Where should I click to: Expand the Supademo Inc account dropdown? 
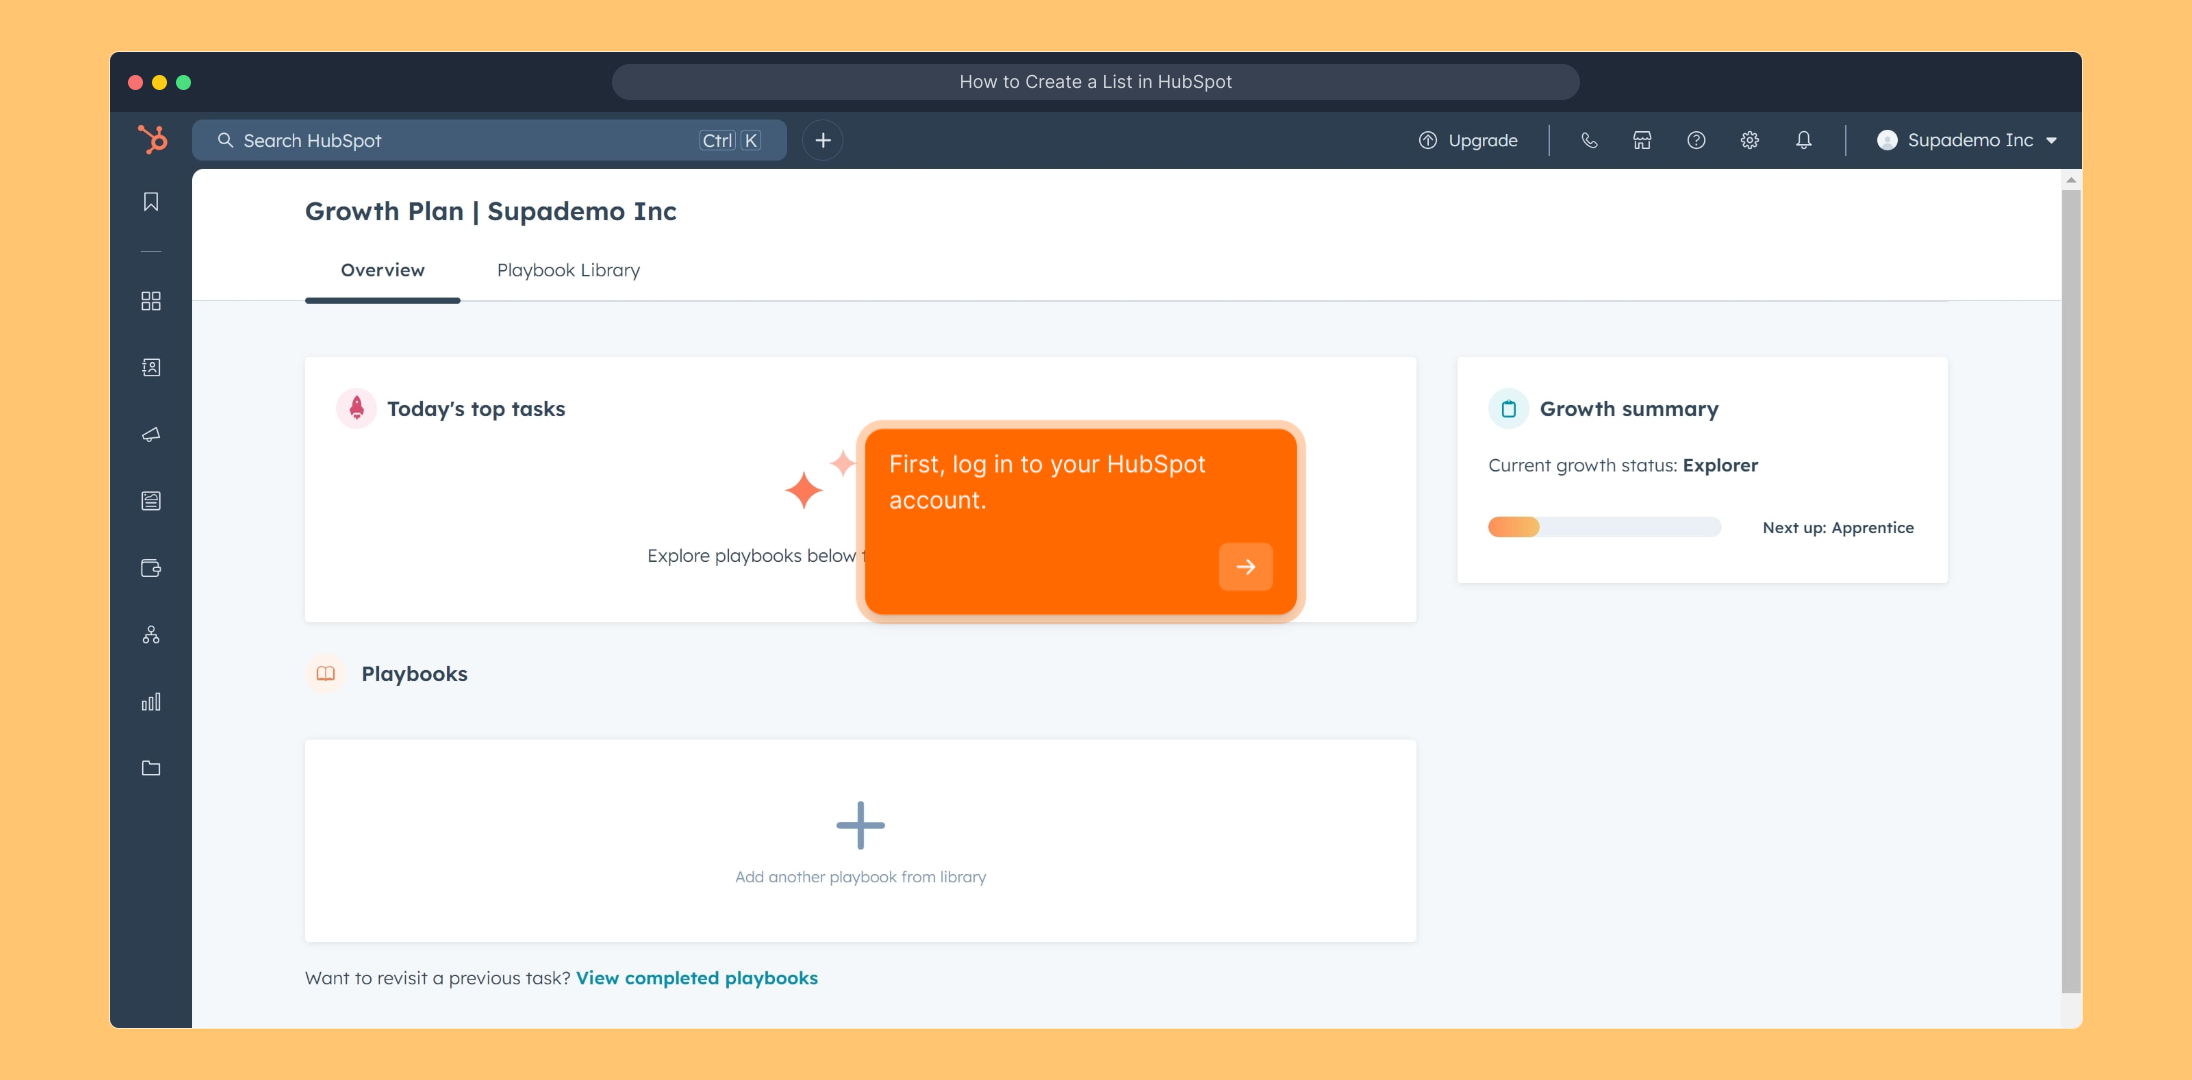coord(1967,140)
